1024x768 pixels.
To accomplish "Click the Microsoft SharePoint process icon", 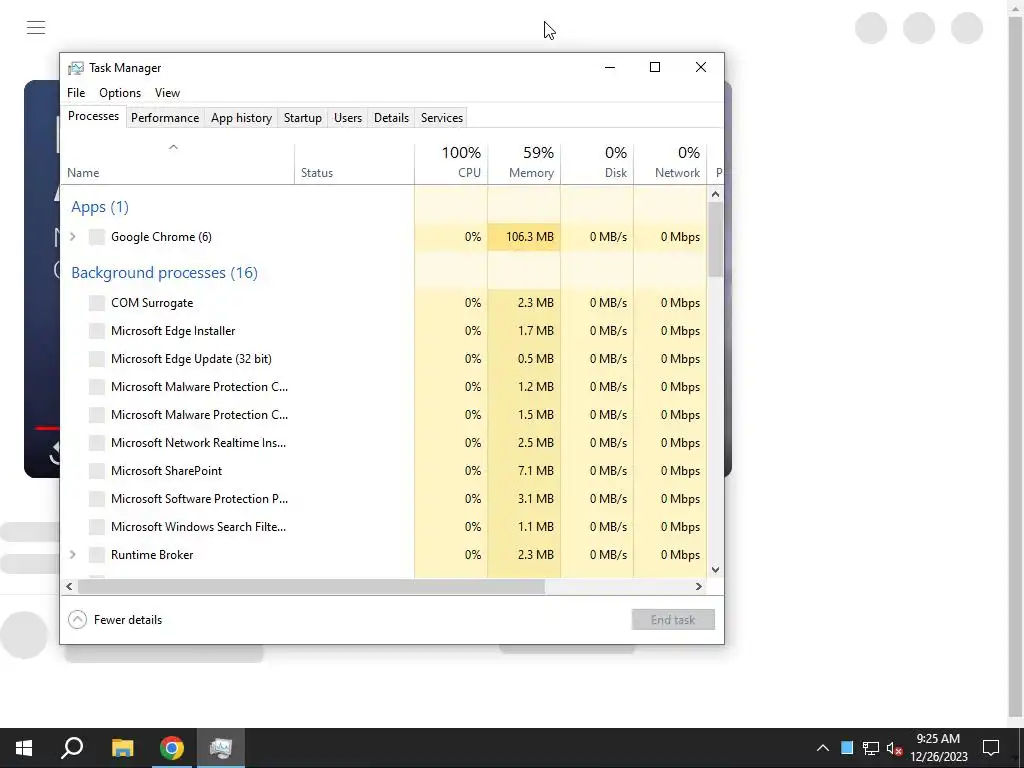I will tap(97, 471).
